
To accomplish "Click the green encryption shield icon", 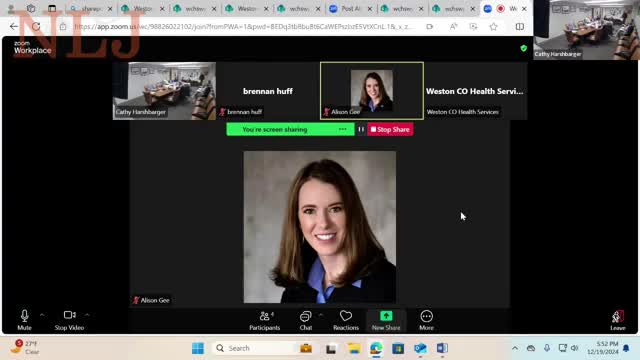I will tap(524, 48).
